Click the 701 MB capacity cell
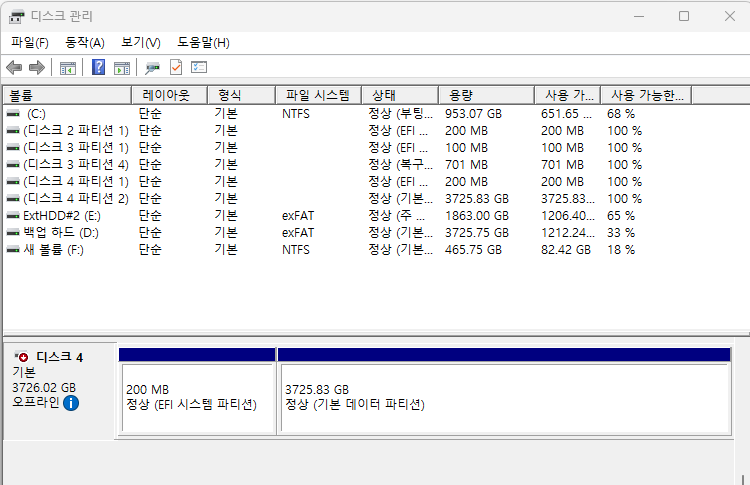This screenshot has height=485, width=750. [466, 165]
